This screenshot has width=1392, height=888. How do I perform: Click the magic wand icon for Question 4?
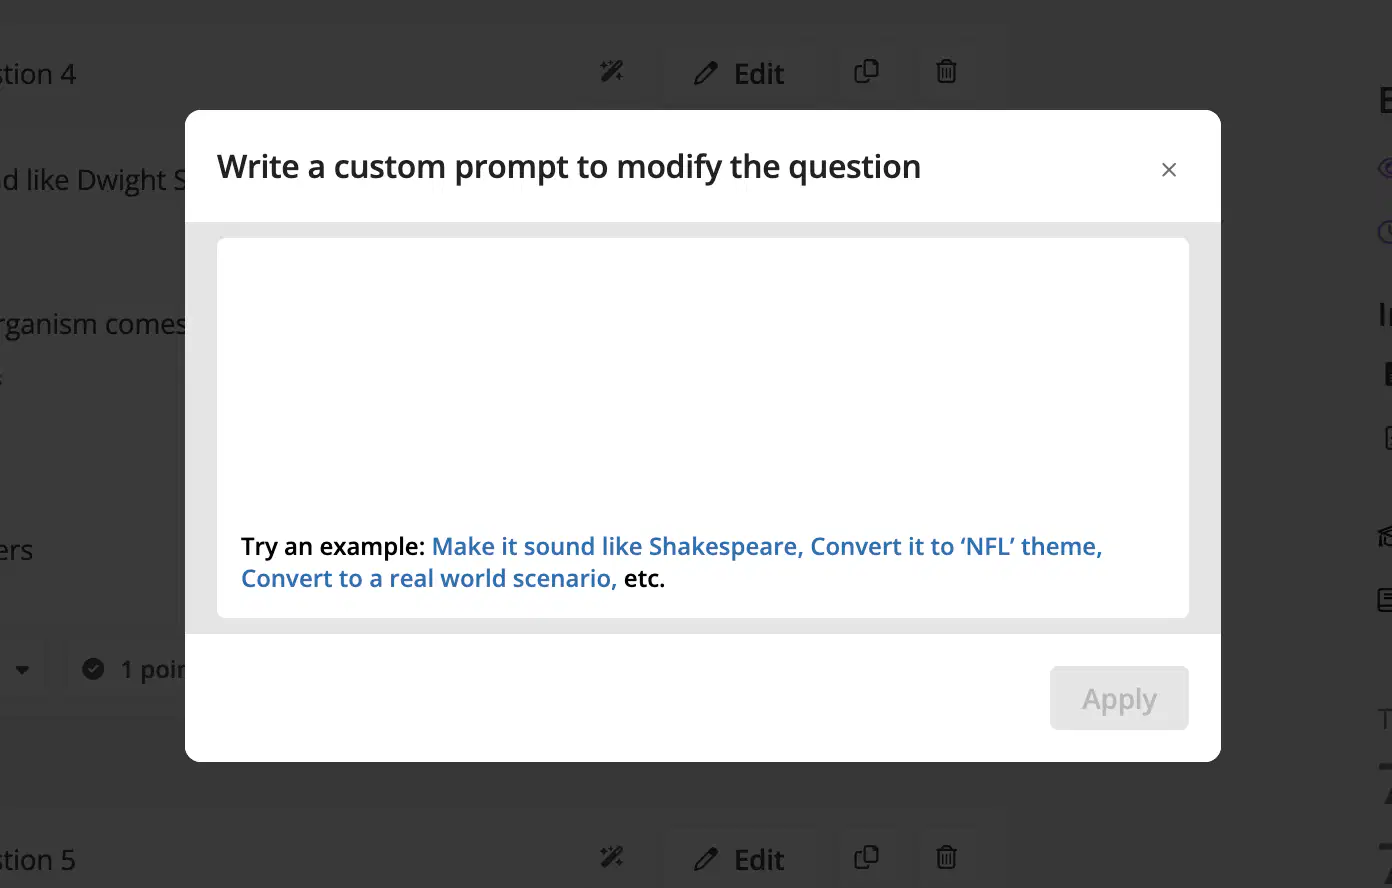pos(612,72)
